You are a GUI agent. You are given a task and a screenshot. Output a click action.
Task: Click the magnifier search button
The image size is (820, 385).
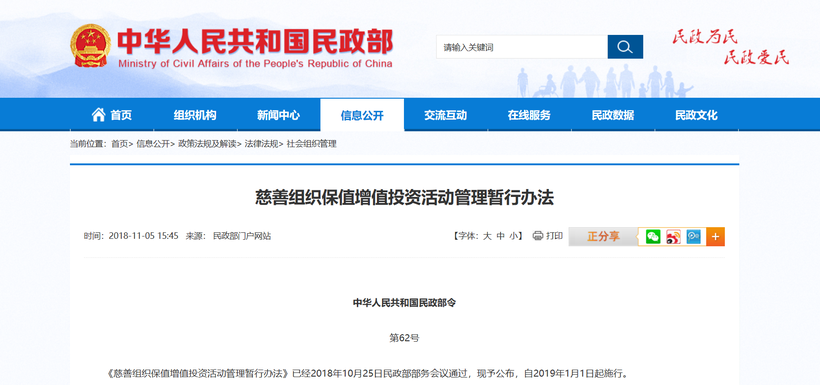[x=625, y=47]
